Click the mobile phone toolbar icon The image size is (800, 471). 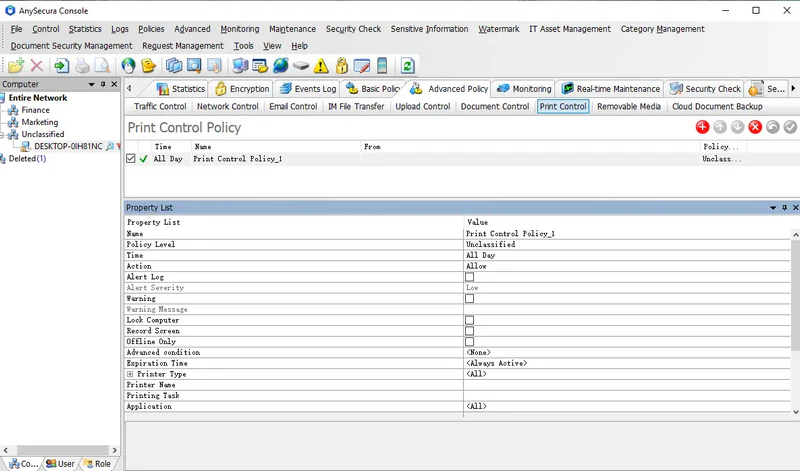382,65
